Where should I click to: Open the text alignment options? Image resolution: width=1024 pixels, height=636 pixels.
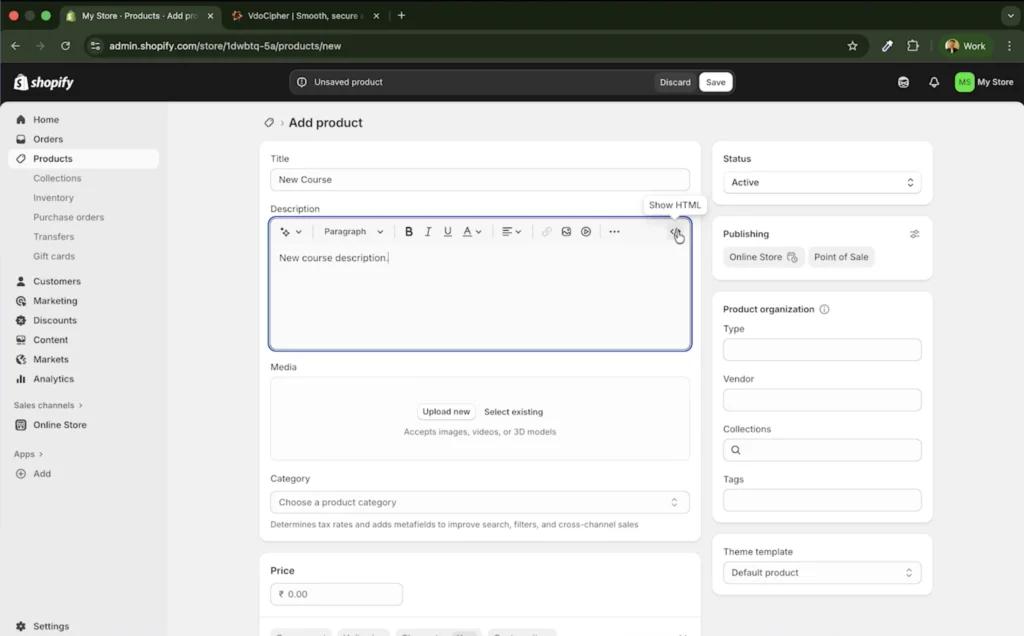(511, 232)
